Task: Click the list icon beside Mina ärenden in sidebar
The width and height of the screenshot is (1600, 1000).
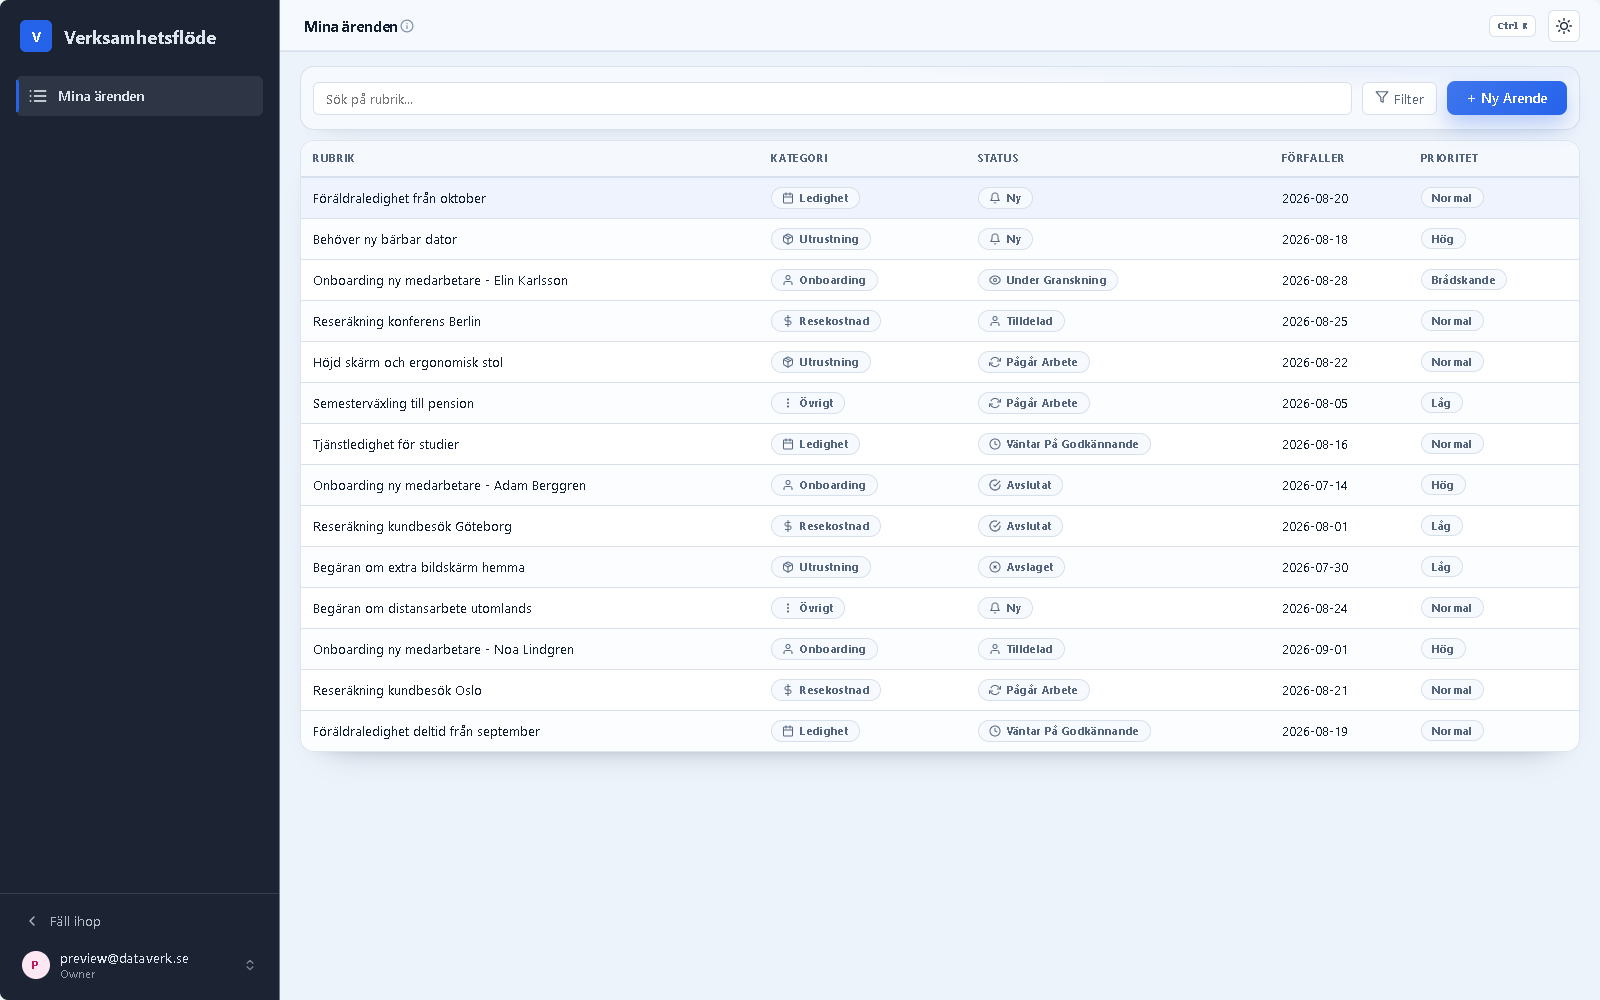Action: 38,96
